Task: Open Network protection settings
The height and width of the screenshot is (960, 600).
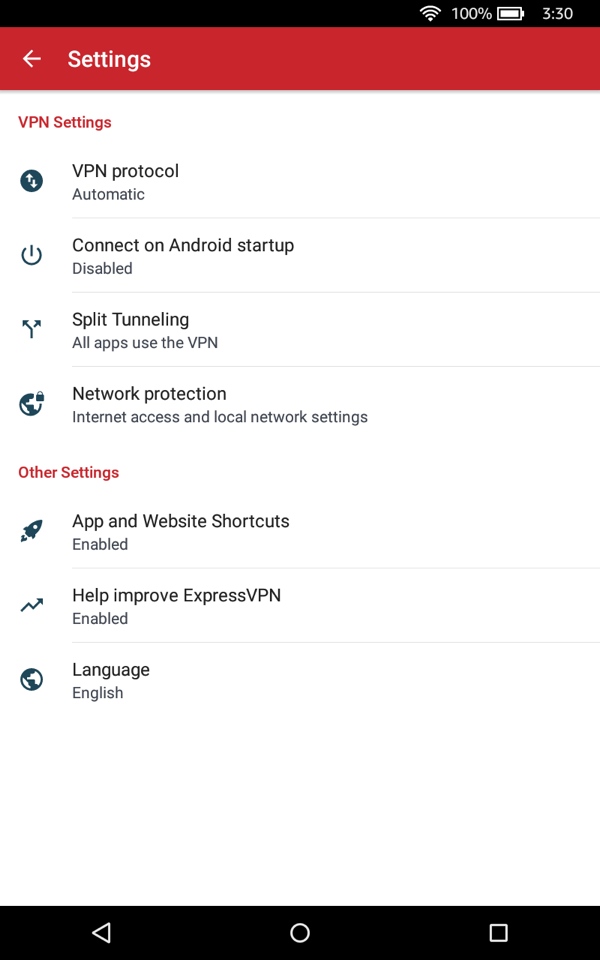Action: pyautogui.click(x=300, y=404)
